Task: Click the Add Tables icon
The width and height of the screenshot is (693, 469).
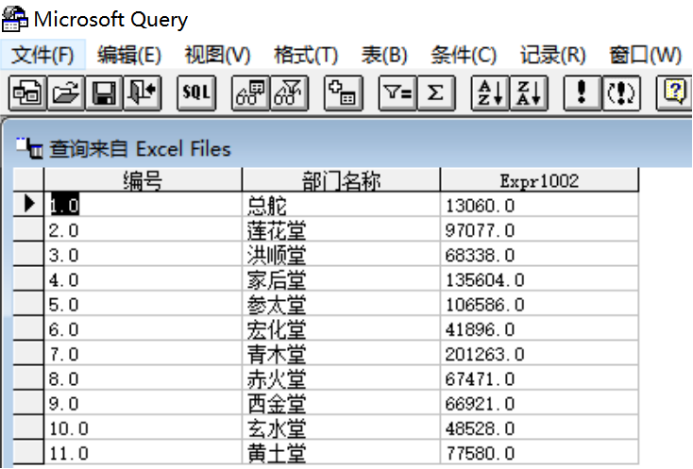Action: point(343,93)
